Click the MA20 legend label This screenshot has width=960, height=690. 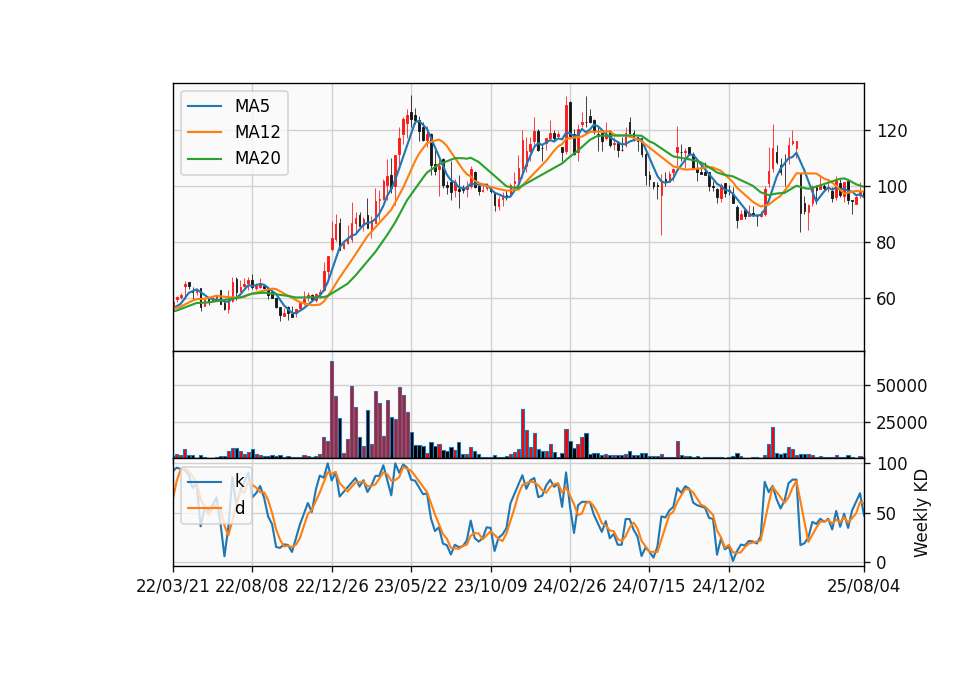click(257, 158)
